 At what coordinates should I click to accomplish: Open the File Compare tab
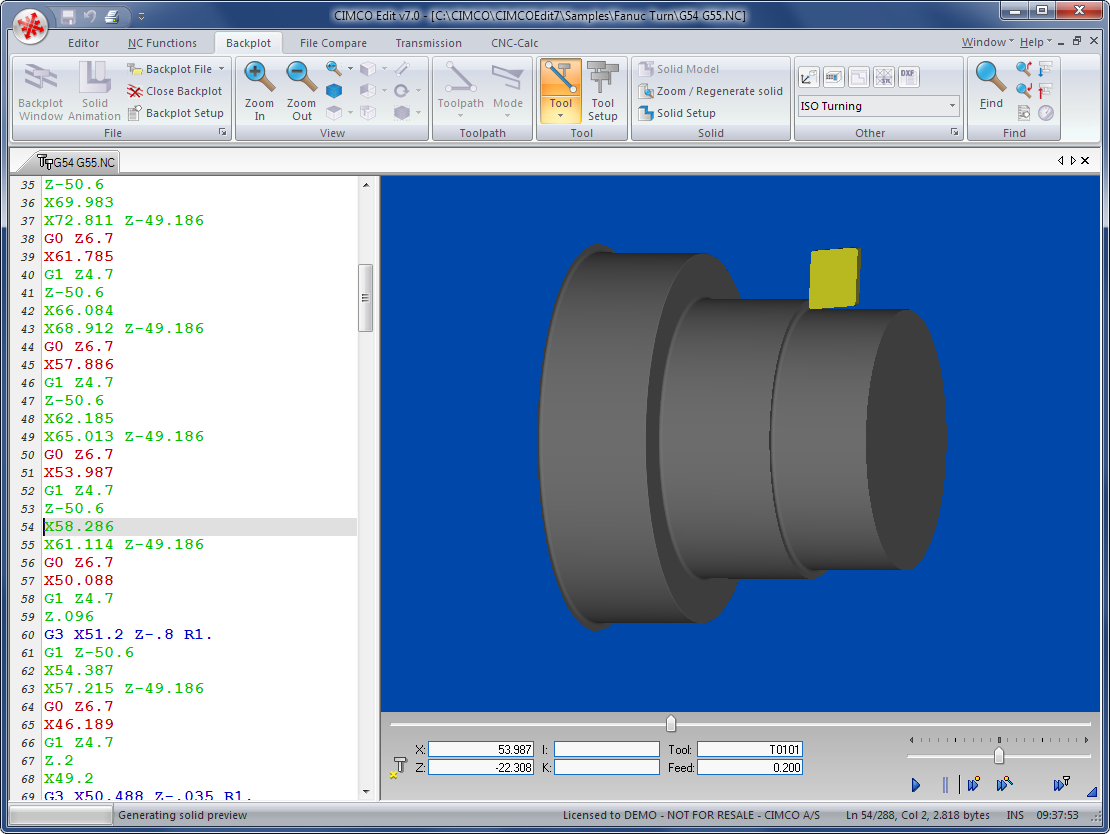[333, 43]
